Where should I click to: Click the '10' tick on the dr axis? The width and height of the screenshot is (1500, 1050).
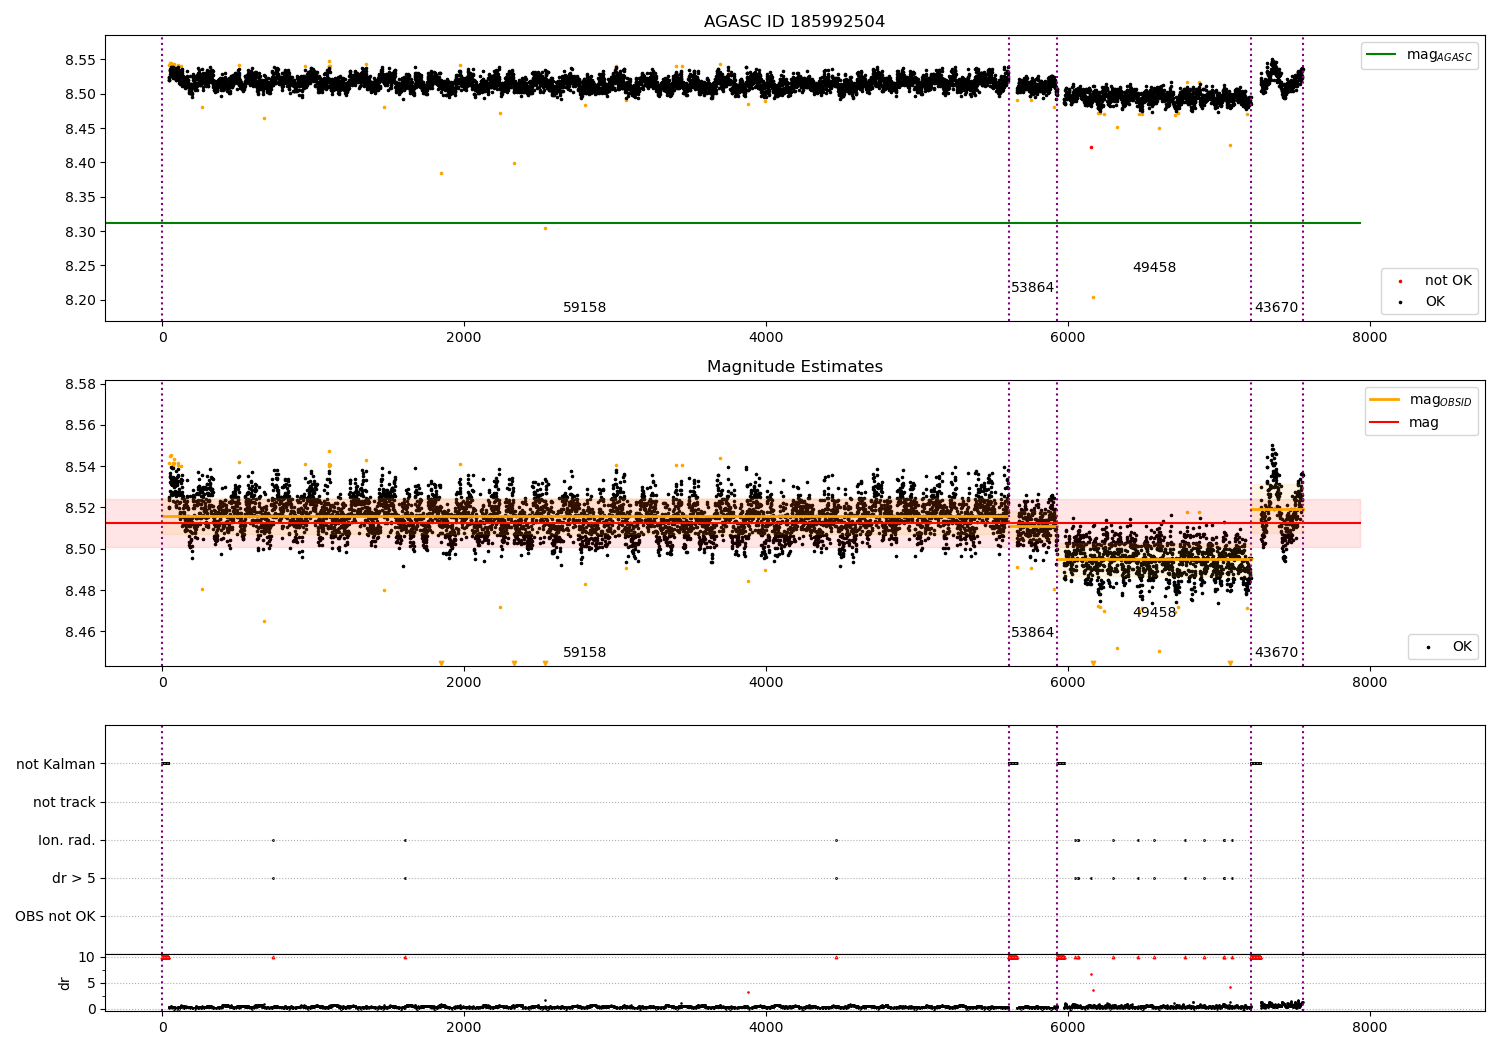tap(87, 957)
